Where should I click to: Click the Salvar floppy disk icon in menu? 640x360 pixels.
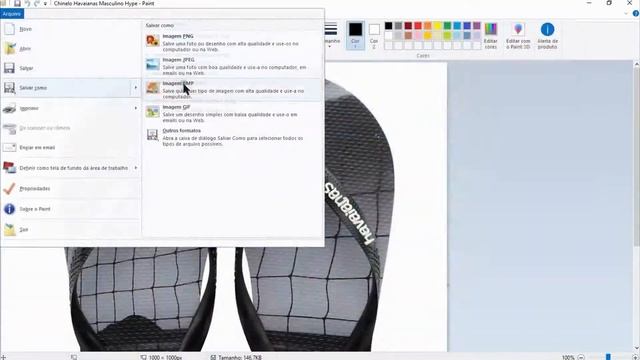click(x=9, y=68)
